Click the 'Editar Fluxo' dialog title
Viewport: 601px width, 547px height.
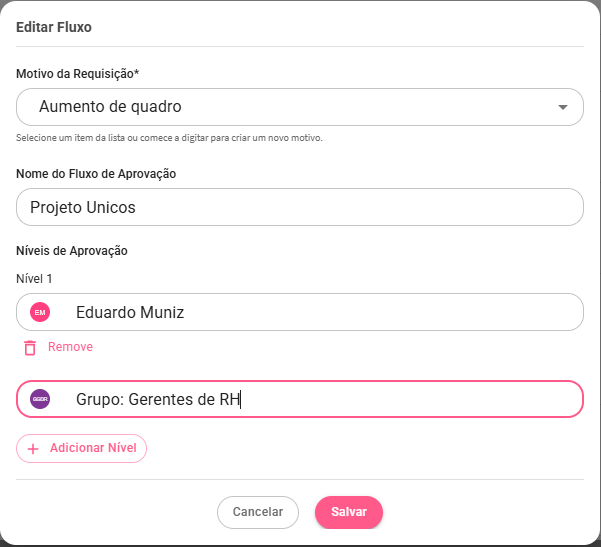[x=54, y=28]
